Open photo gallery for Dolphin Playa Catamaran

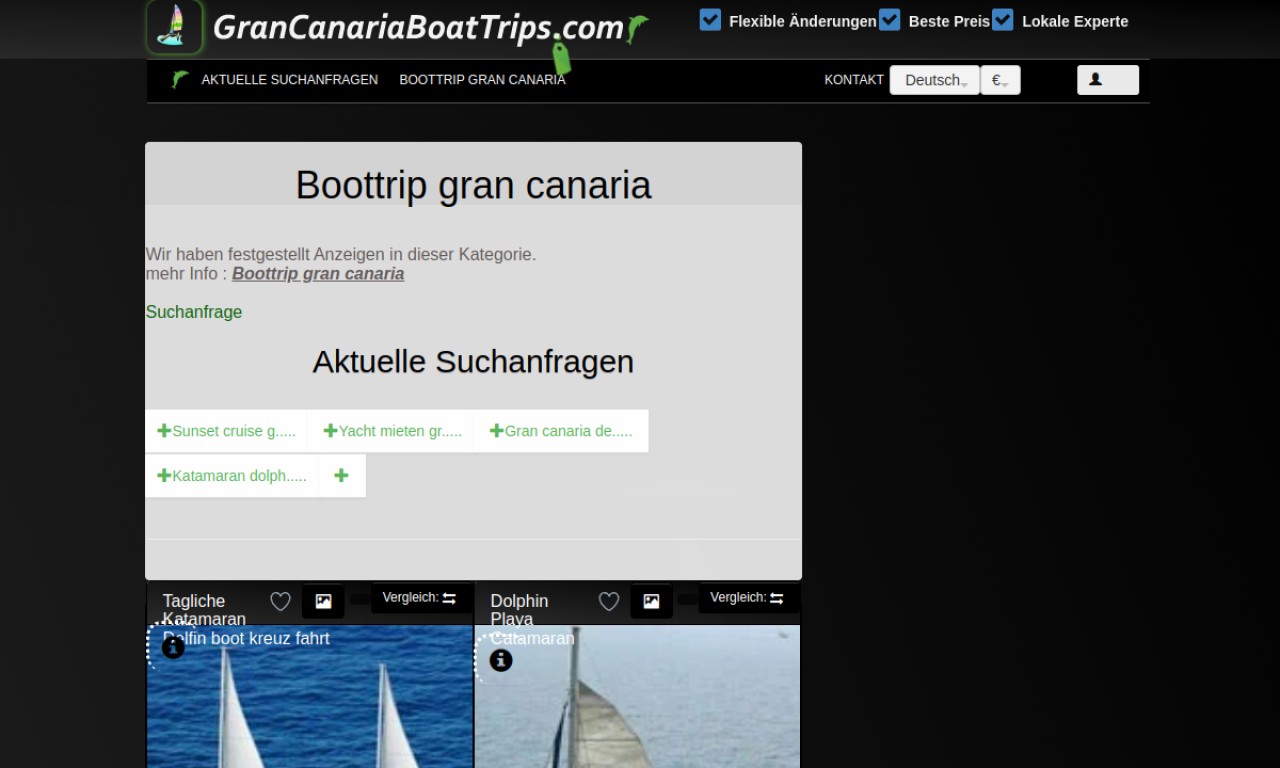click(651, 601)
